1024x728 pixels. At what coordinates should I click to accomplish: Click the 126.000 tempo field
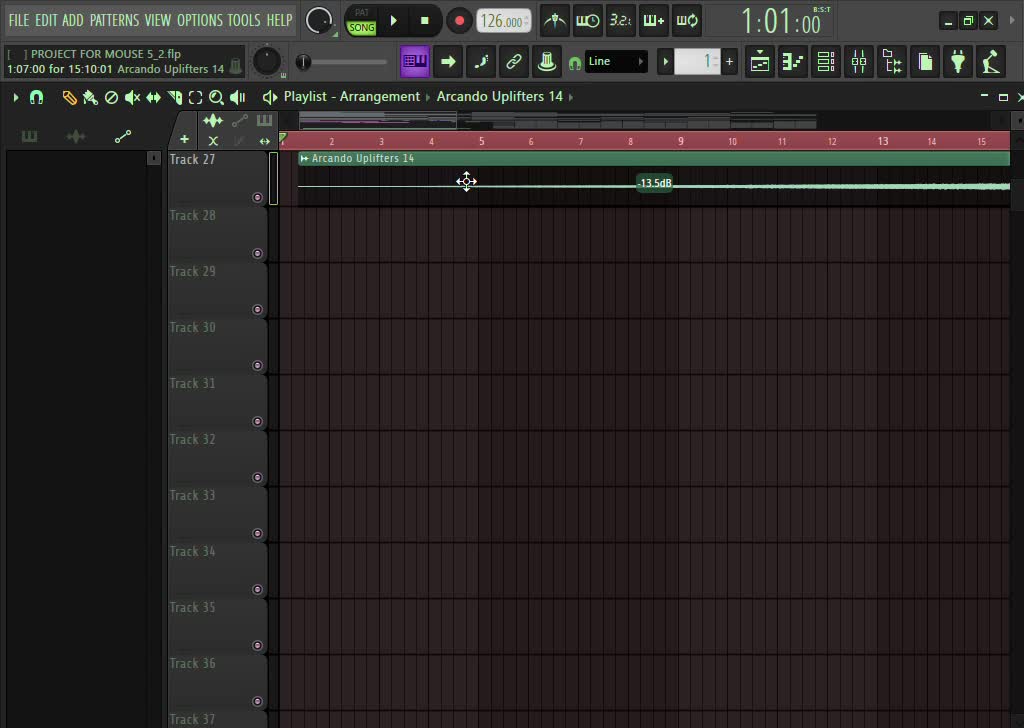click(503, 21)
